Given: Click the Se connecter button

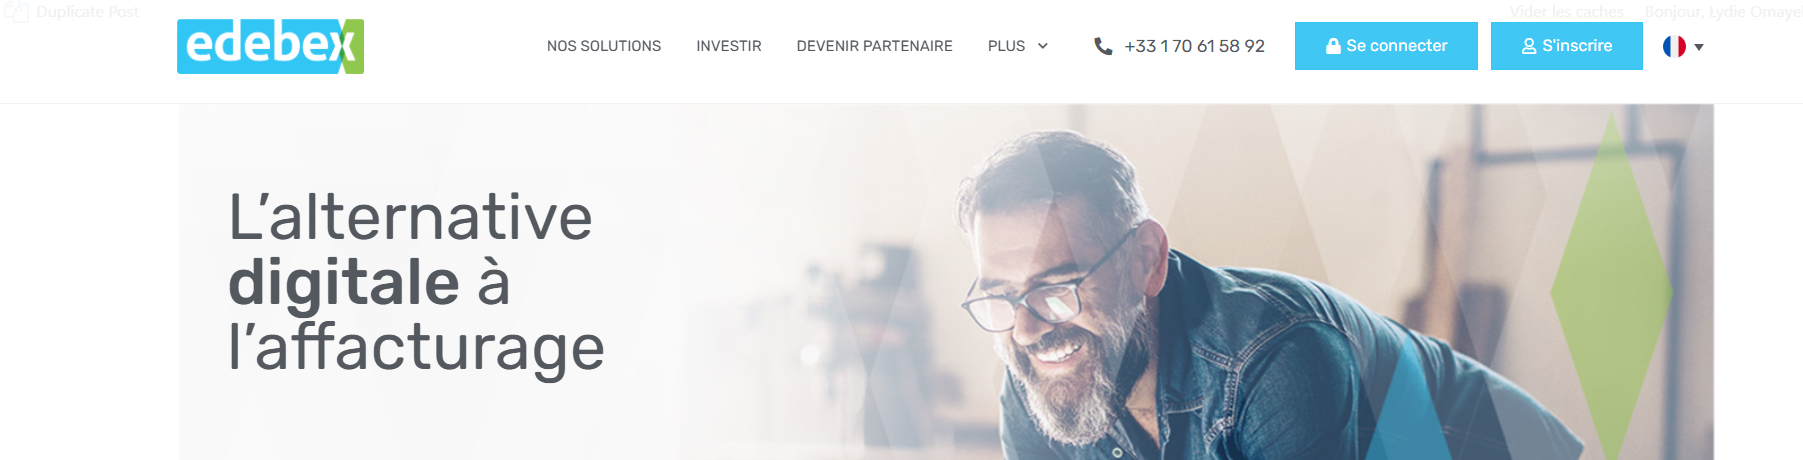Looking at the screenshot, I should [x=1386, y=46].
